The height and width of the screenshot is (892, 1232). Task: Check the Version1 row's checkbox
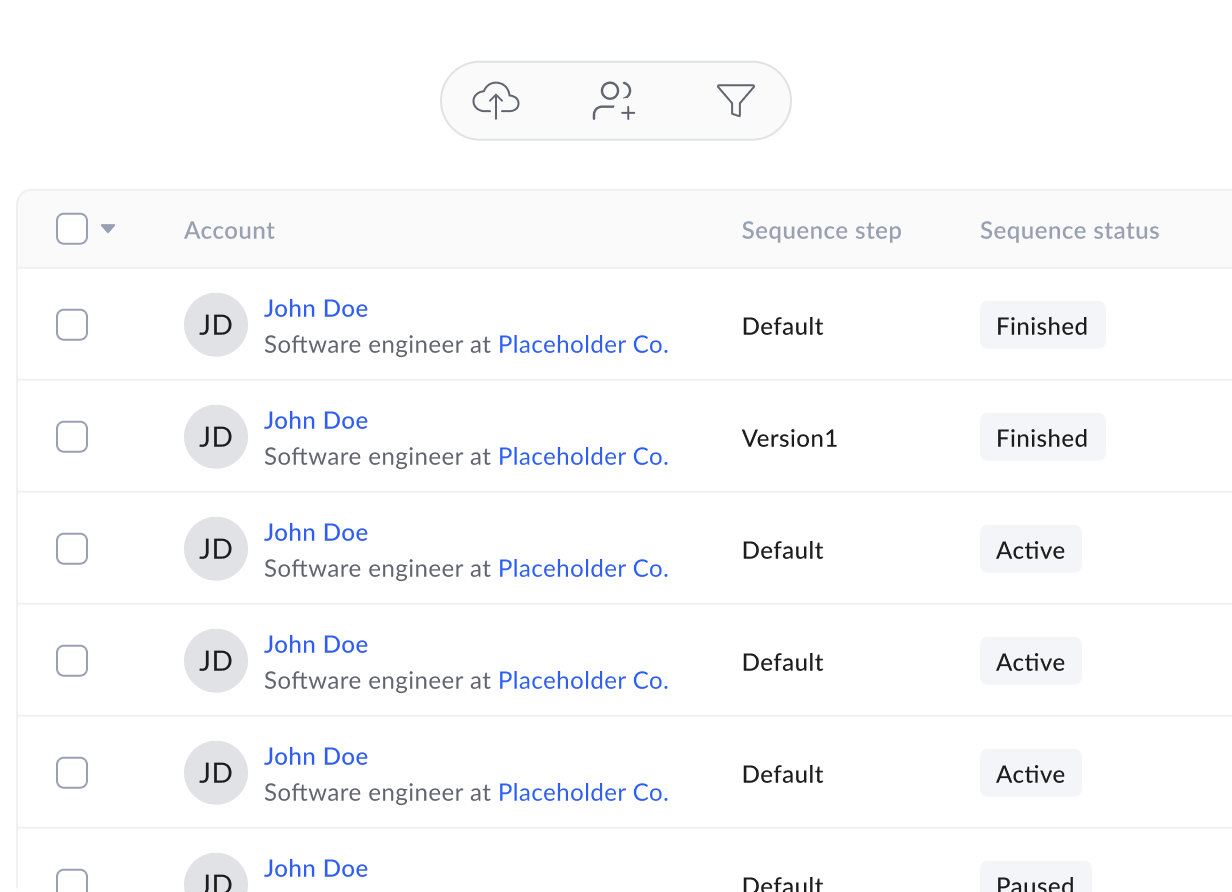[72, 437]
